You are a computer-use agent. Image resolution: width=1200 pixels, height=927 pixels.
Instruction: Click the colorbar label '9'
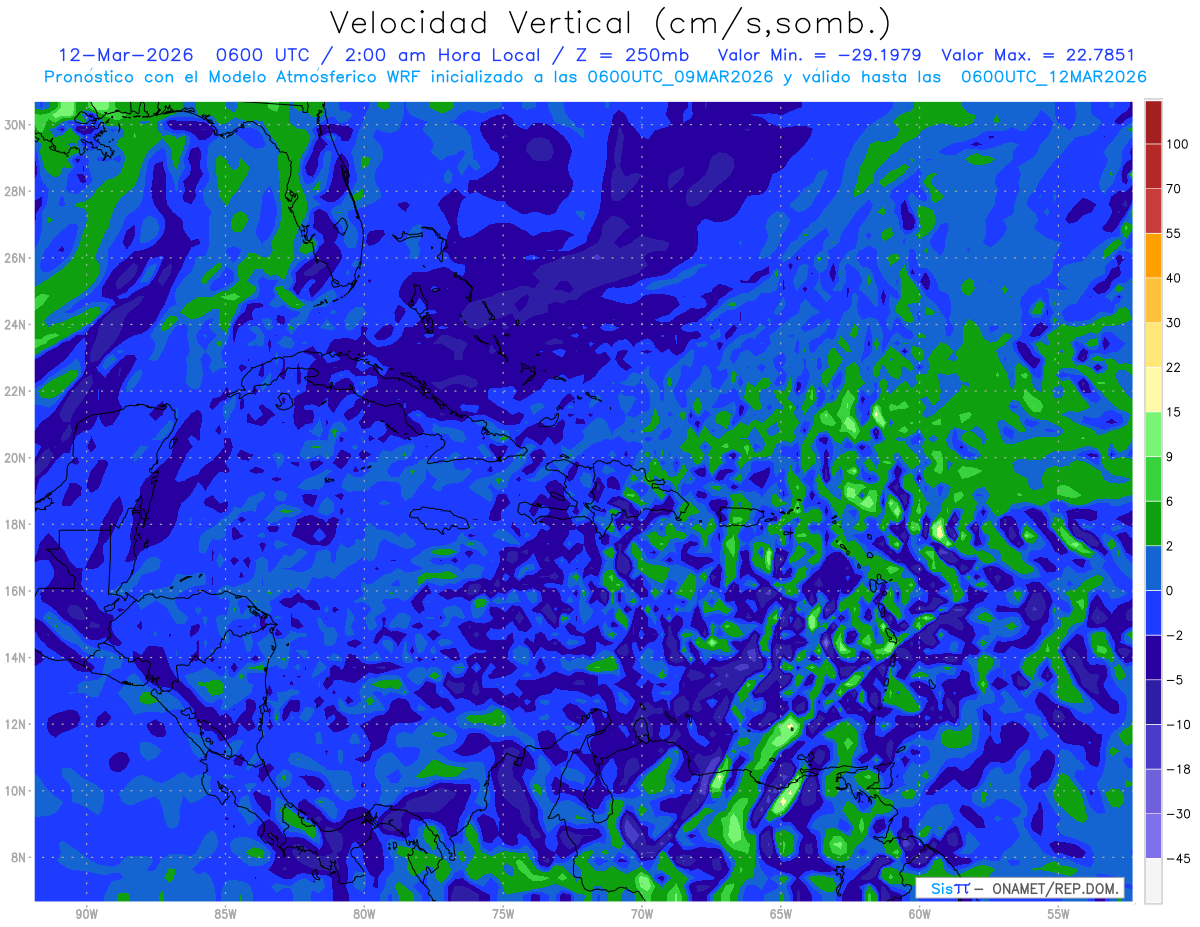tap(1170, 457)
